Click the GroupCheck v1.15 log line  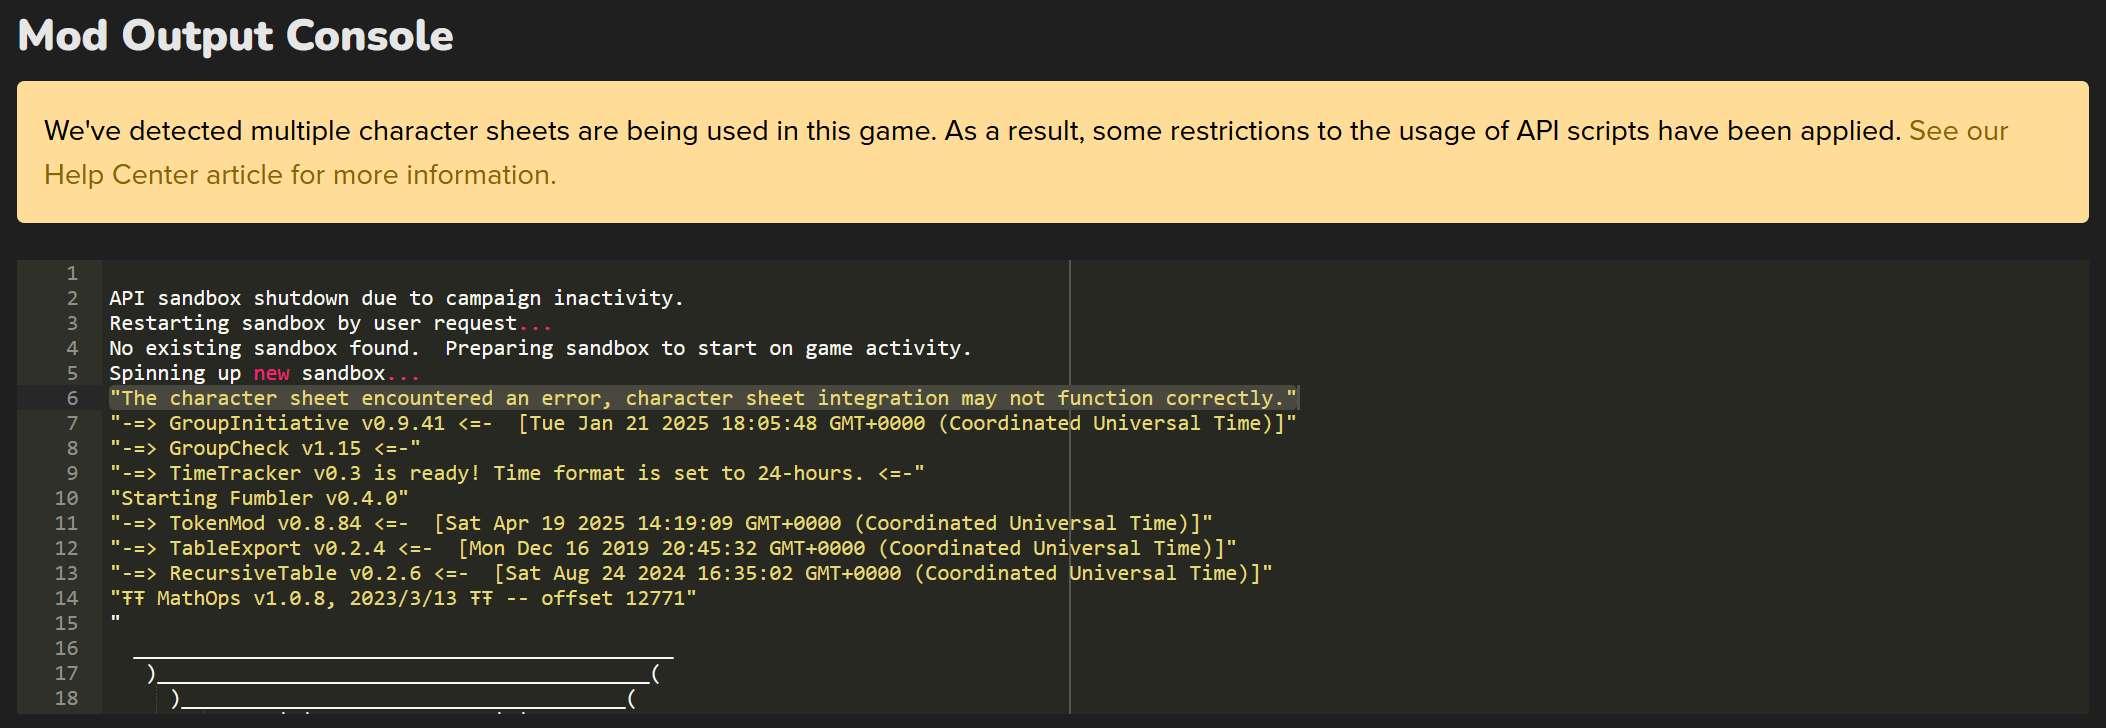(265, 448)
